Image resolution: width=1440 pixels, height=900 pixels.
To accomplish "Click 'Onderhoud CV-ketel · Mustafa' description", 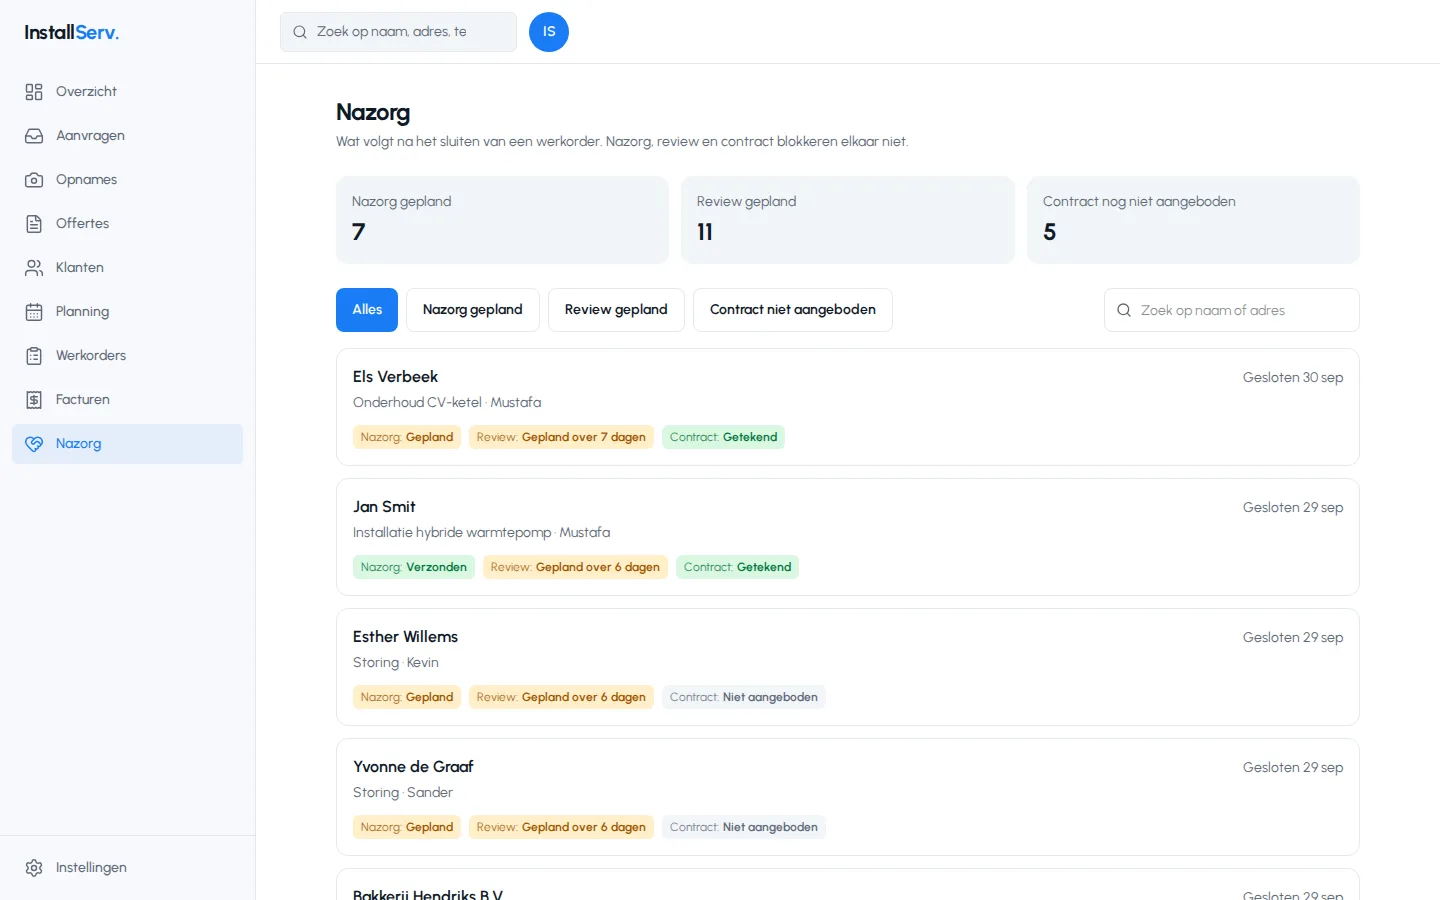I will [x=447, y=402].
